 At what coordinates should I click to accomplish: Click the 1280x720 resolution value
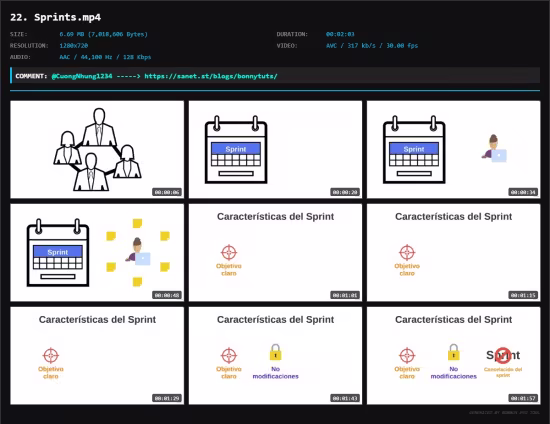pyautogui.click(x=74, y=46)
